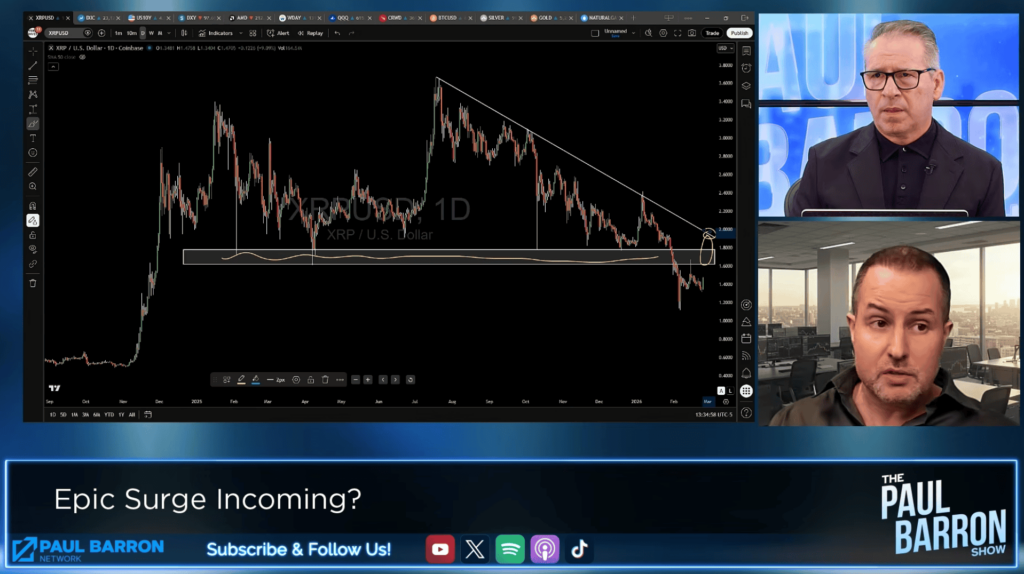Screen dimensions: 1024x574
Task: Change drawing line color pencil swatch
Action: tap(241, 379)
